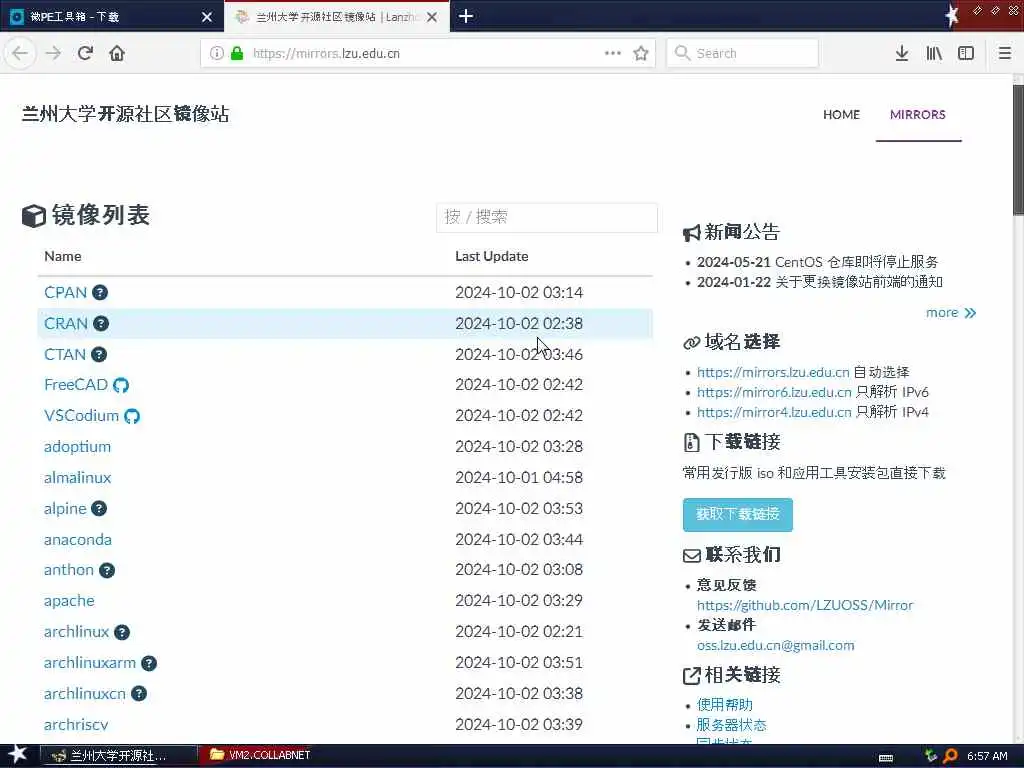Click the help icon next to alpine
The image size is (1024, 768).
pyautogui.click(x=99, y=509)
